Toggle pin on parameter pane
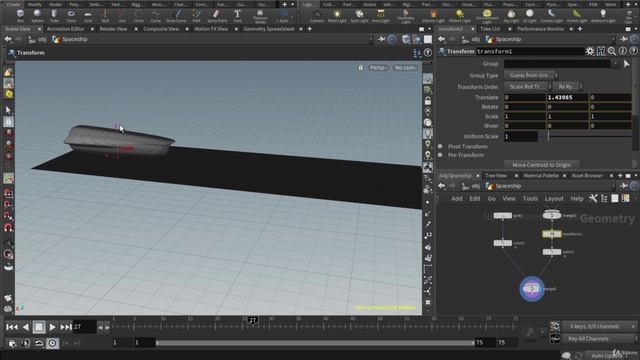640x360 pixels. pos(624,39)
